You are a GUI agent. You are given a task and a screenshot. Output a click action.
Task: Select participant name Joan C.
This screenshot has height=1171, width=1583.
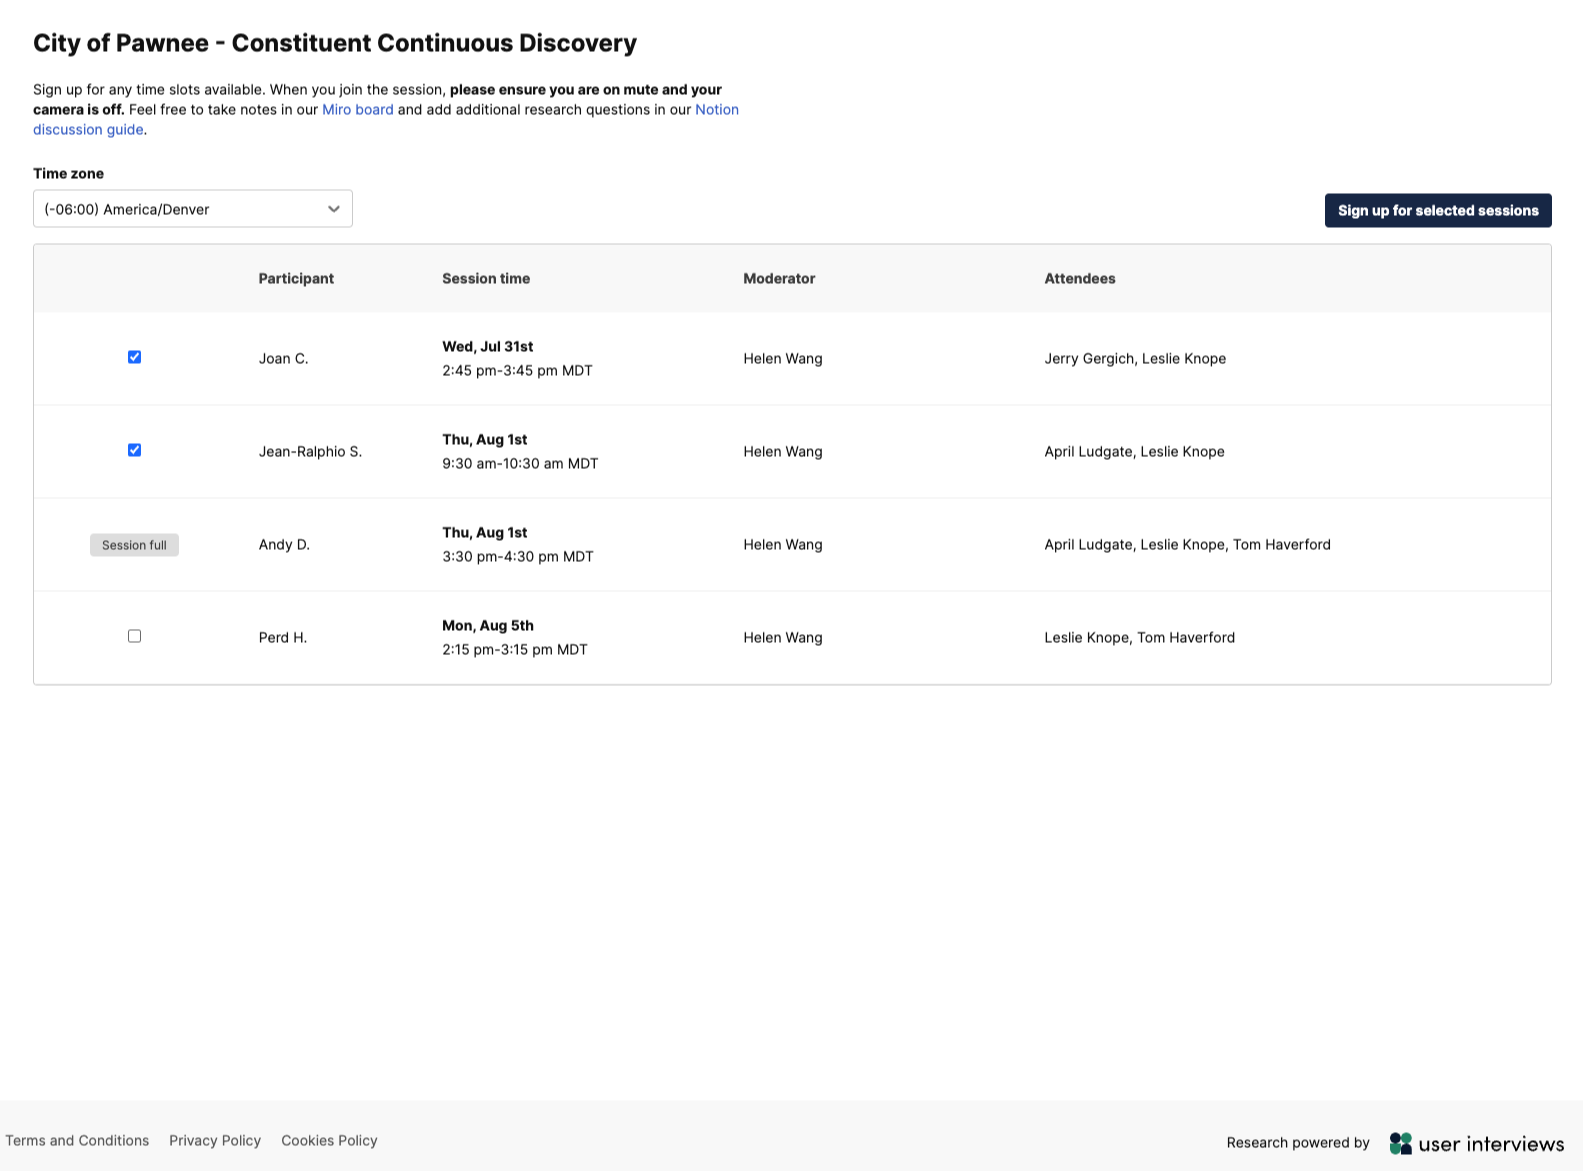(284, 358)
